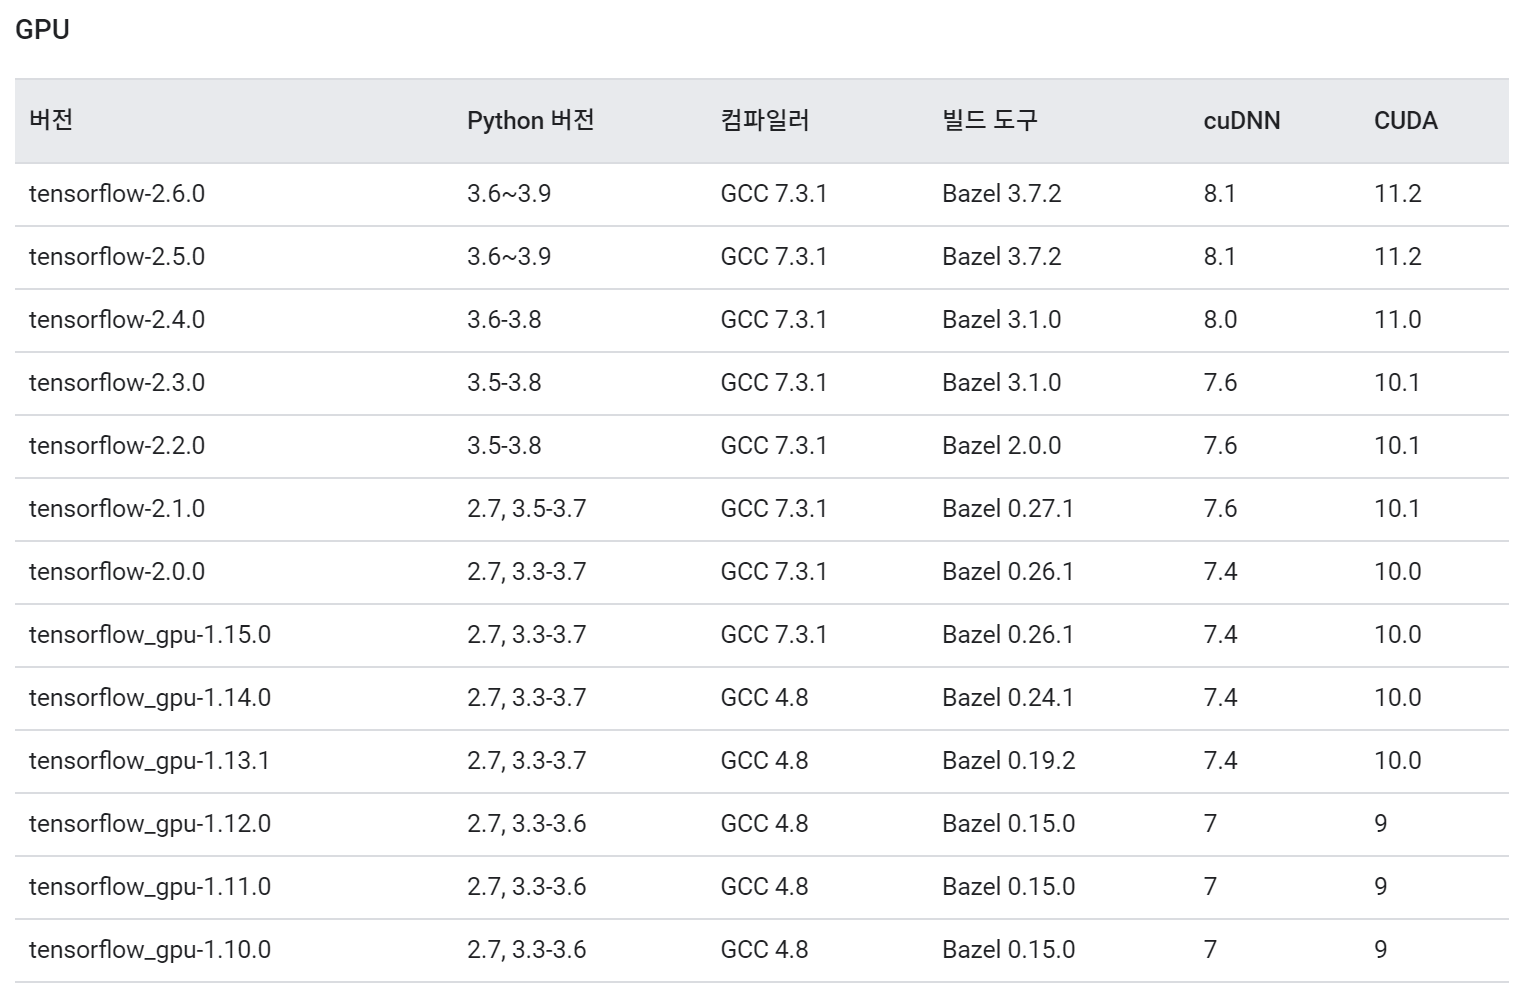
Task: Select the tensorflow_gpu-1.11.0 version cell
Action: [150, 887]
